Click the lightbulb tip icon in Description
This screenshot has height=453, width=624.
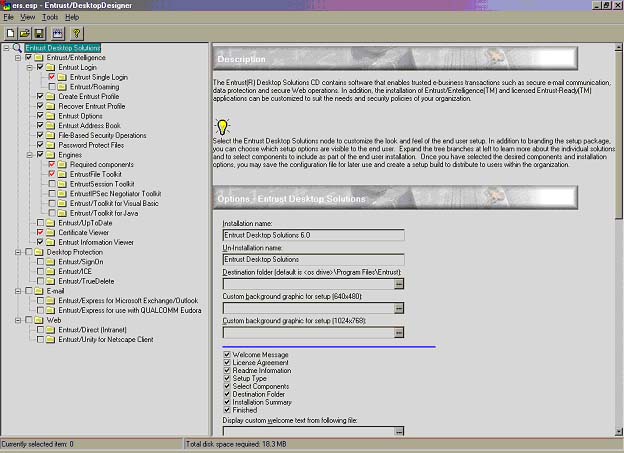pos(222,127)
